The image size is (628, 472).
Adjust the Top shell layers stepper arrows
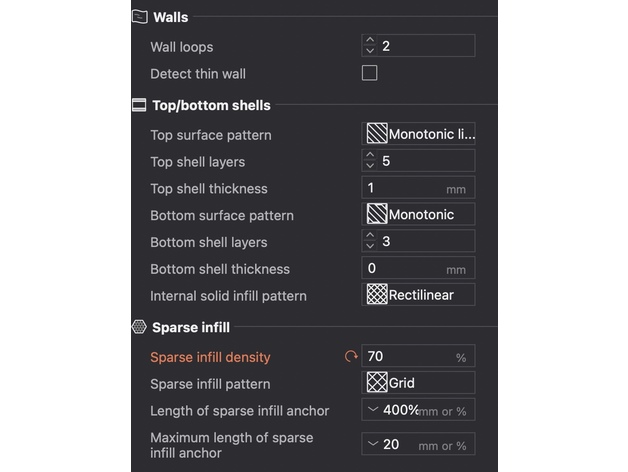370,161
